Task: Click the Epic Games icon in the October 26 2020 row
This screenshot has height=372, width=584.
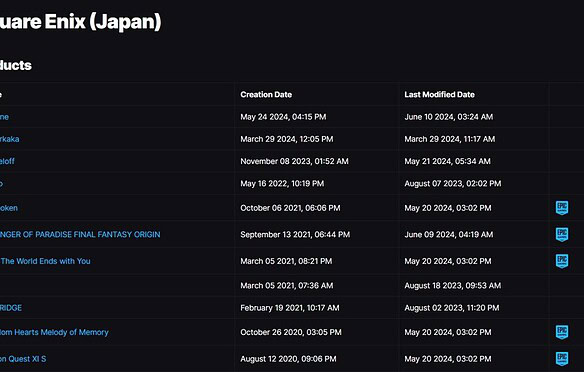Action: tap(562, 332)
